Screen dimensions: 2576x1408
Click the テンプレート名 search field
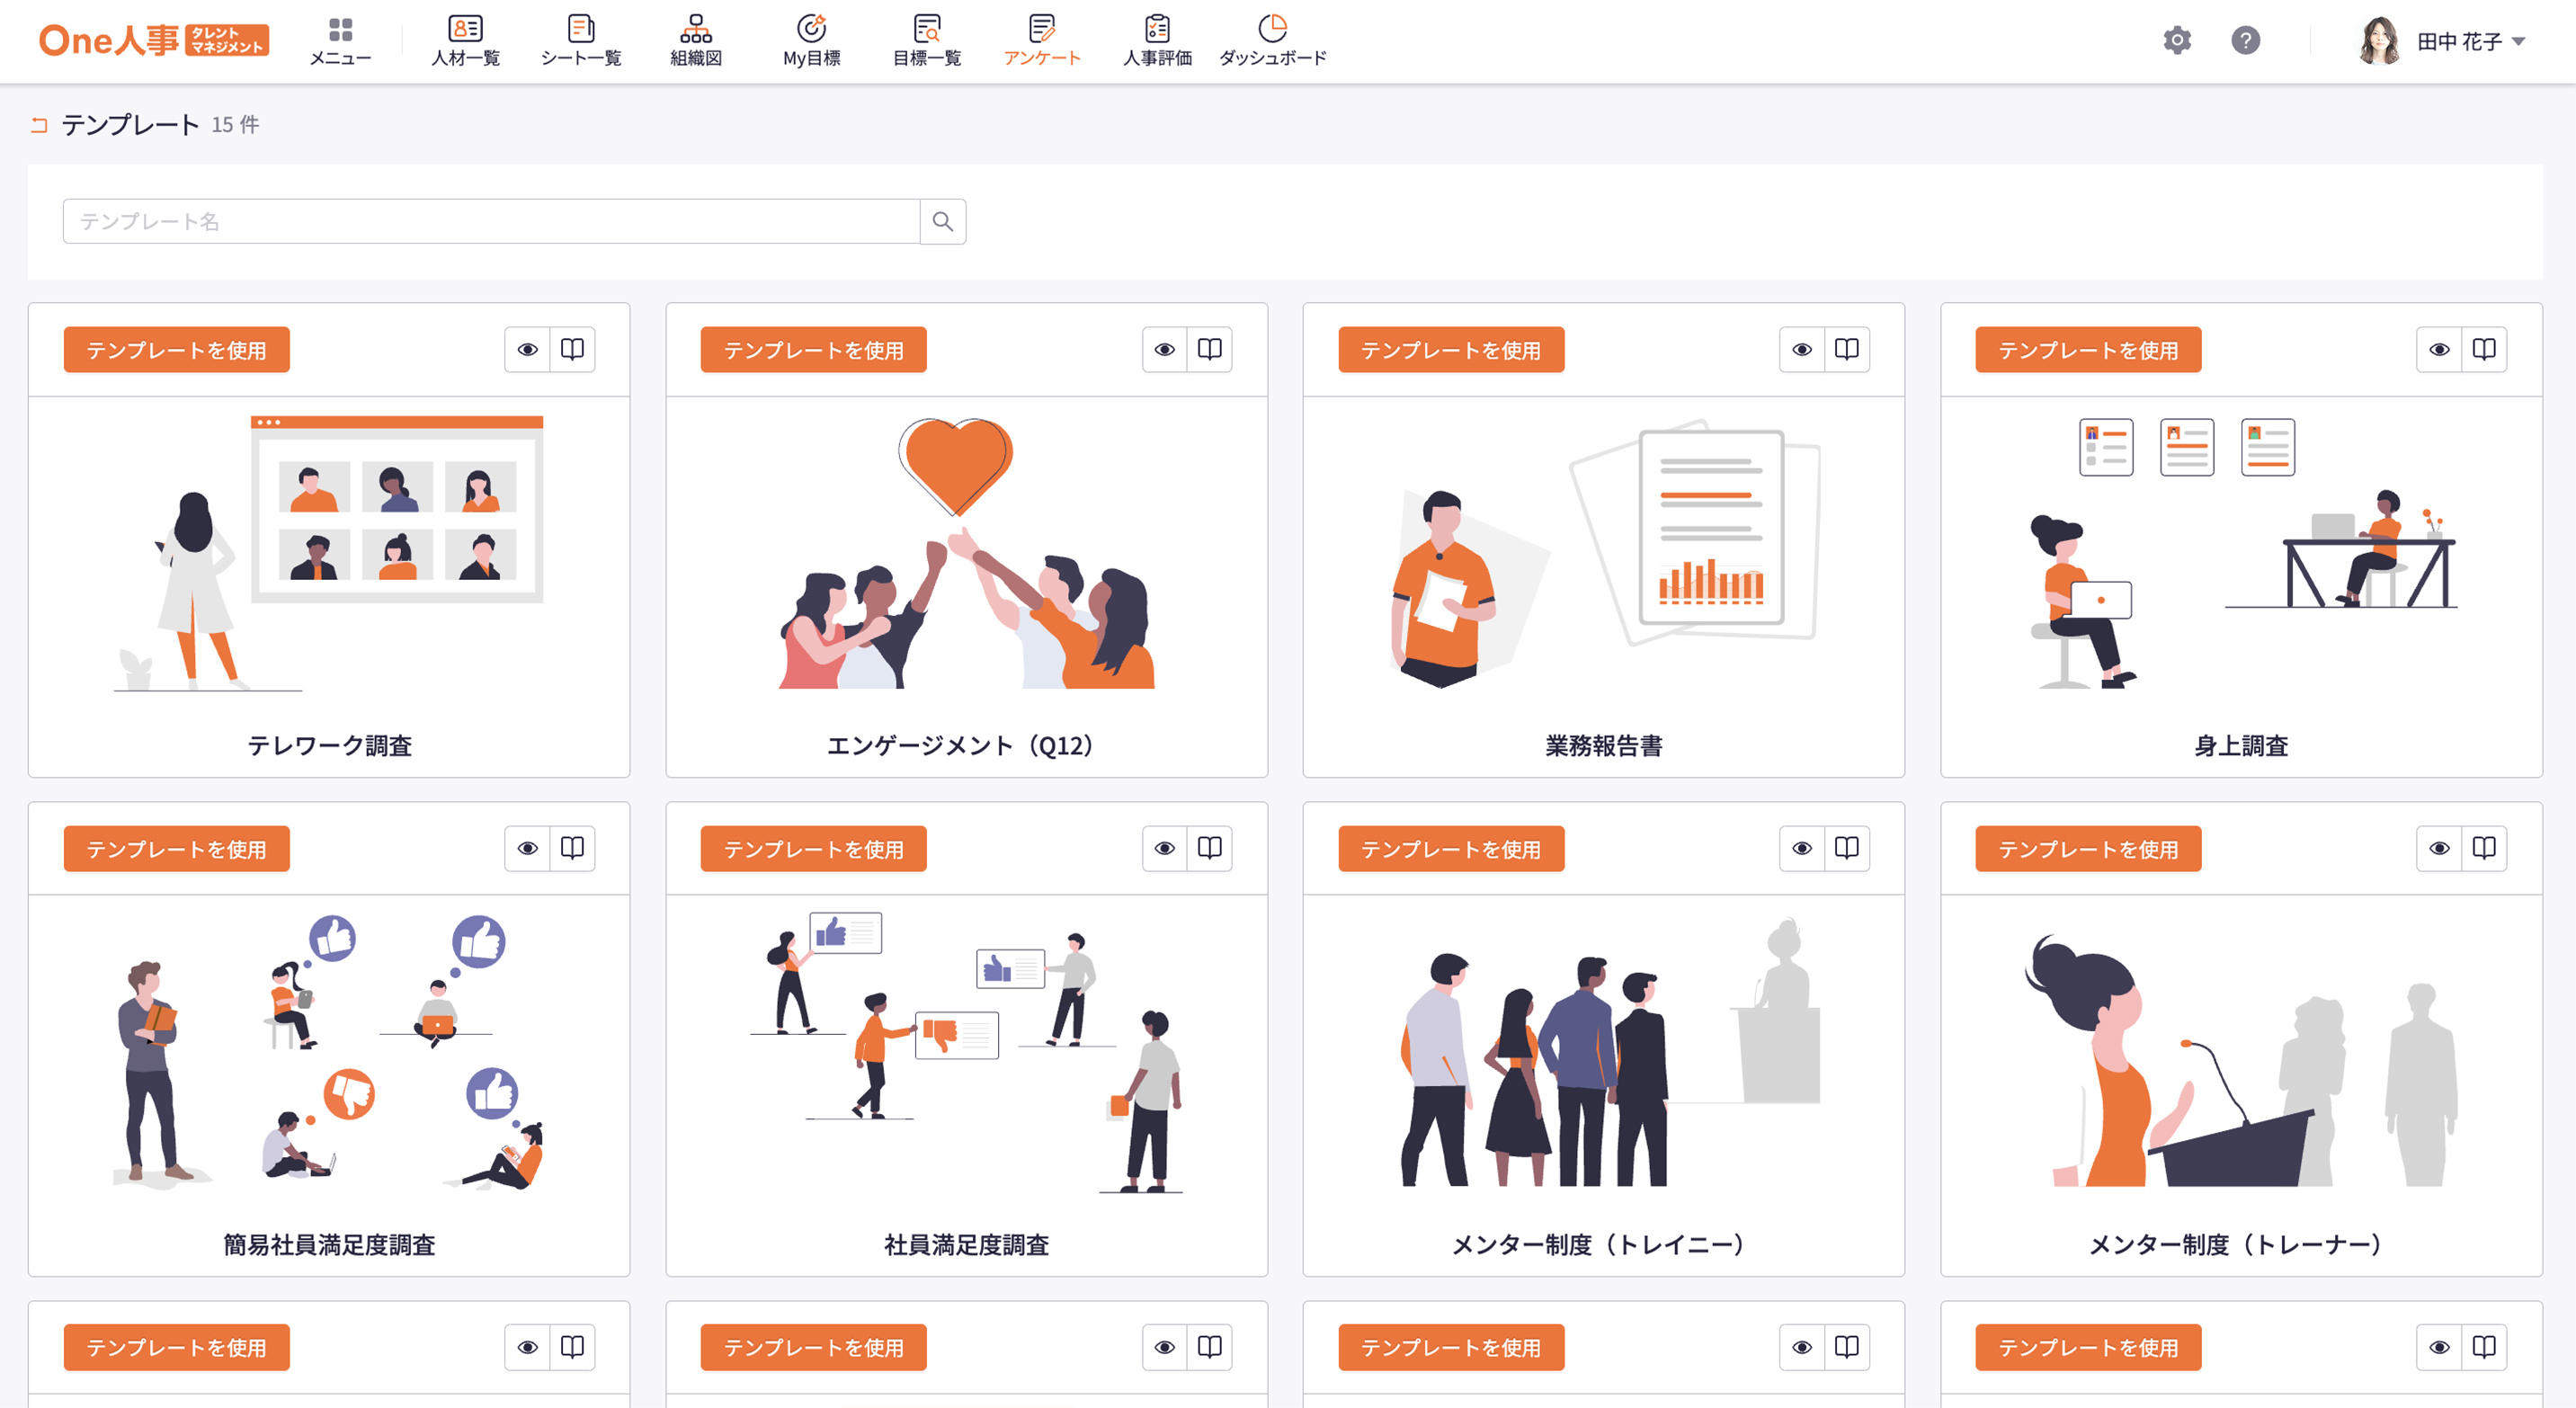click(x=490, y=221)
